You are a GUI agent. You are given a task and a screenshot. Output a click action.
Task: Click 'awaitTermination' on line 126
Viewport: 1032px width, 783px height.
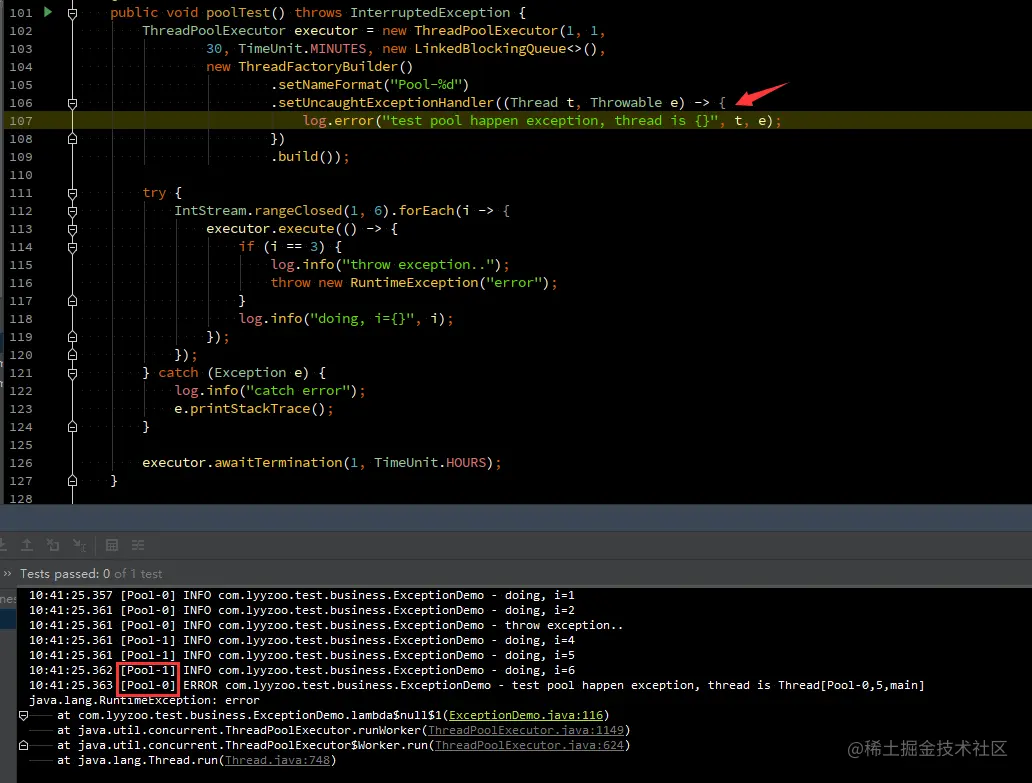(x=278, y=463)
